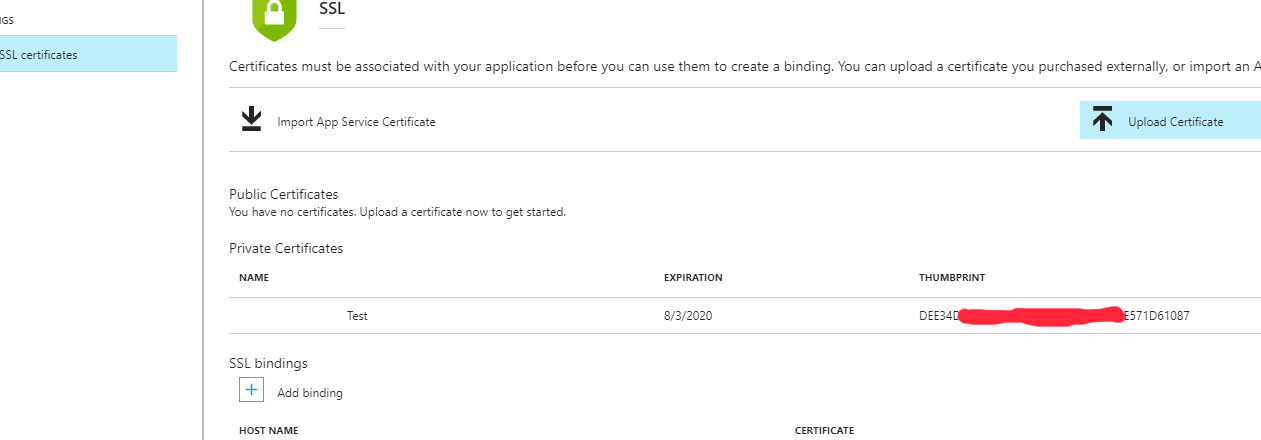Click the Add binding text link
The image size is (1261, 440).
310,393
